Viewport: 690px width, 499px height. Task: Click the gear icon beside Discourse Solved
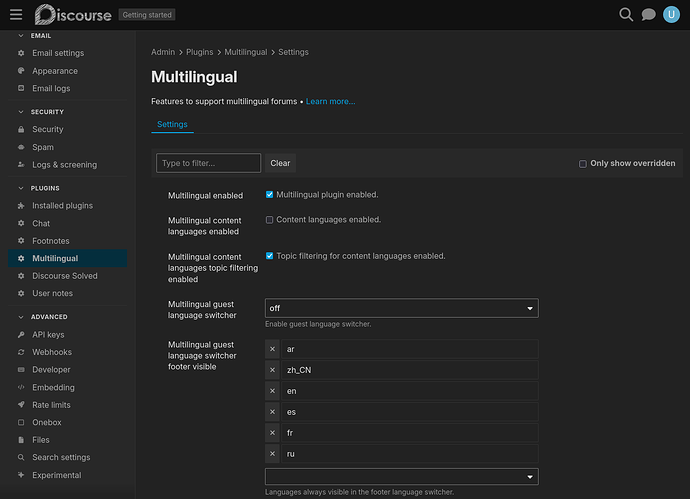(x=21, y=276)
